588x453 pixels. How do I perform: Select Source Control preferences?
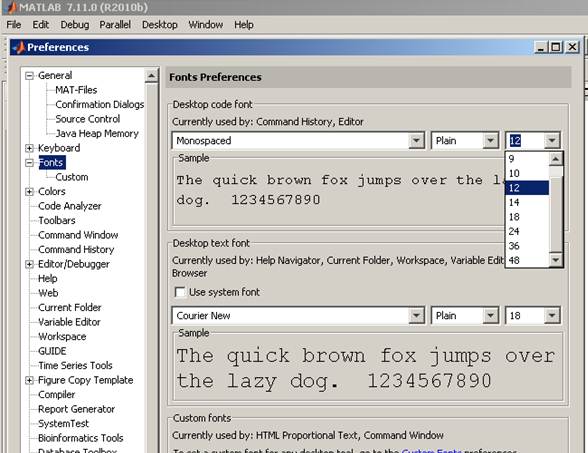coord(87,119)
